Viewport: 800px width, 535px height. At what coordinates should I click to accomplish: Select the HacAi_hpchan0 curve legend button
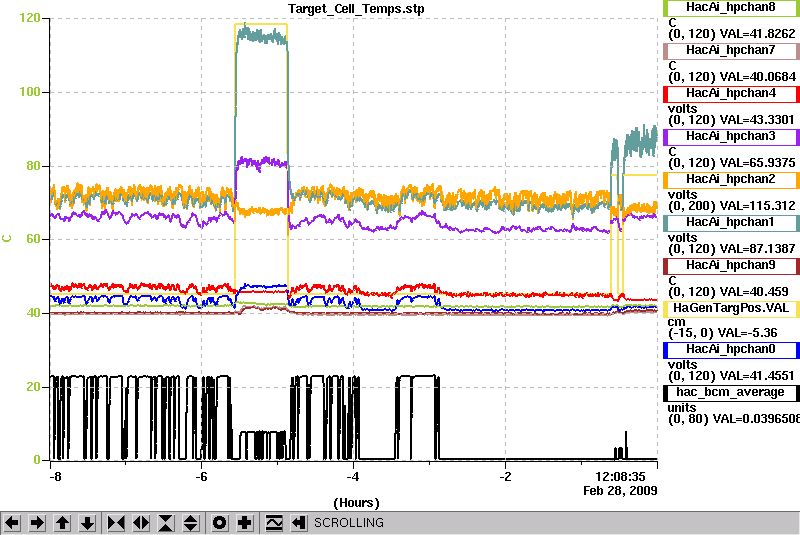731,350
